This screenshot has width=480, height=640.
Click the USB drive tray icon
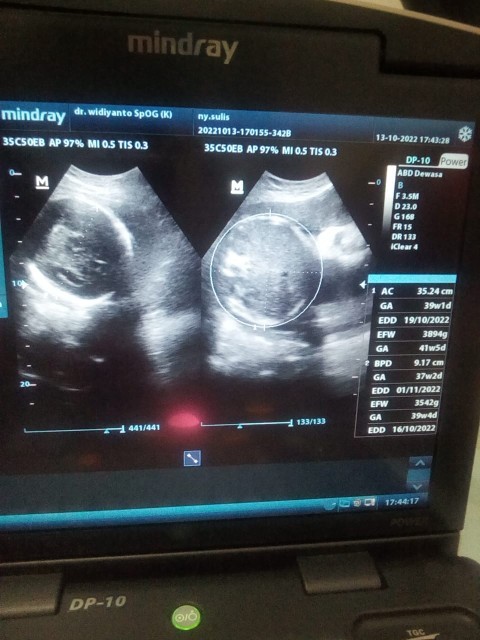tap(345, 504)
